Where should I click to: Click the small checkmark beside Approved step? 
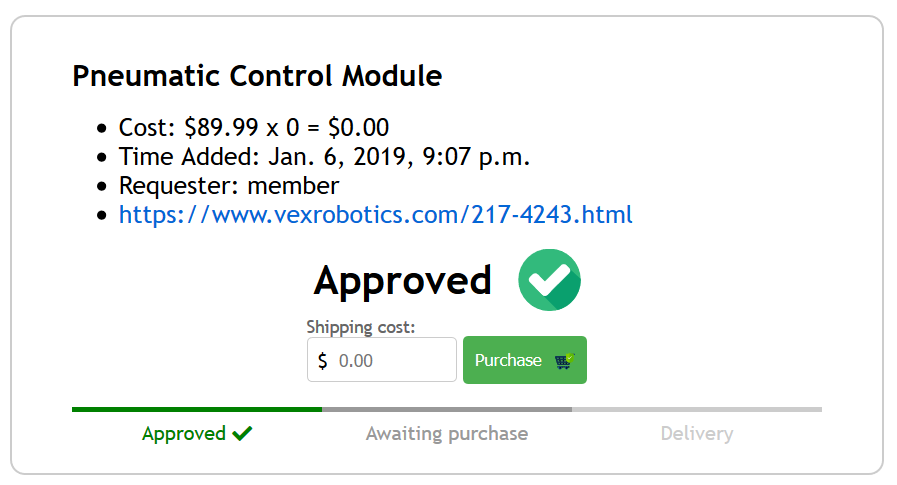(x=243, y=434)
